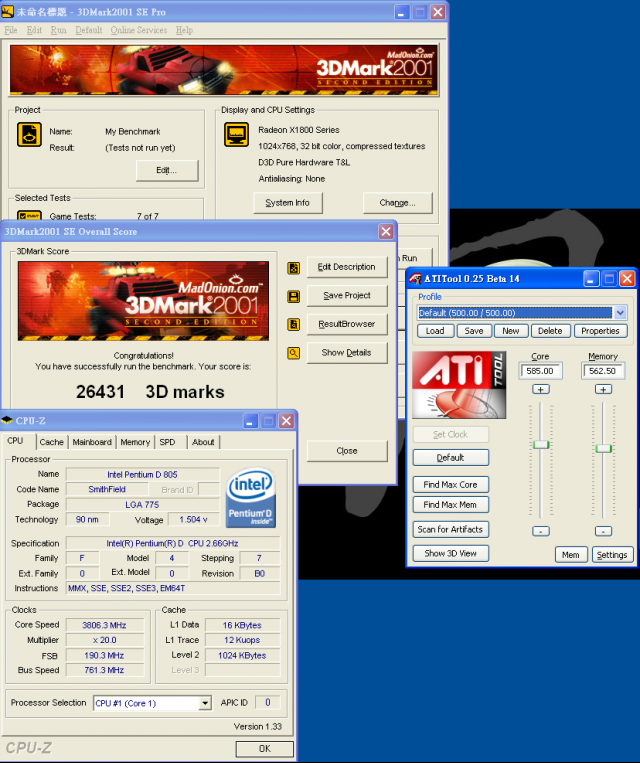Click the Project benchmark icon
The width and height of the screenshot is (640, 763).
point(29,135)
